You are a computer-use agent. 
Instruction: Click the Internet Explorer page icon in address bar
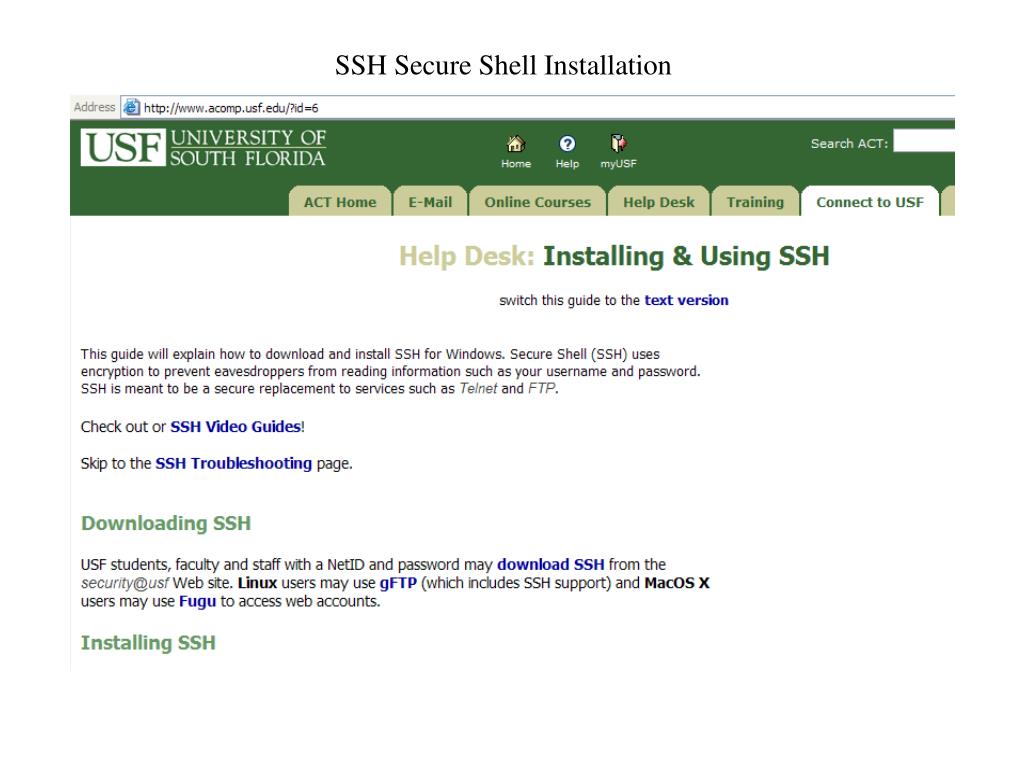tap(131, 107)
